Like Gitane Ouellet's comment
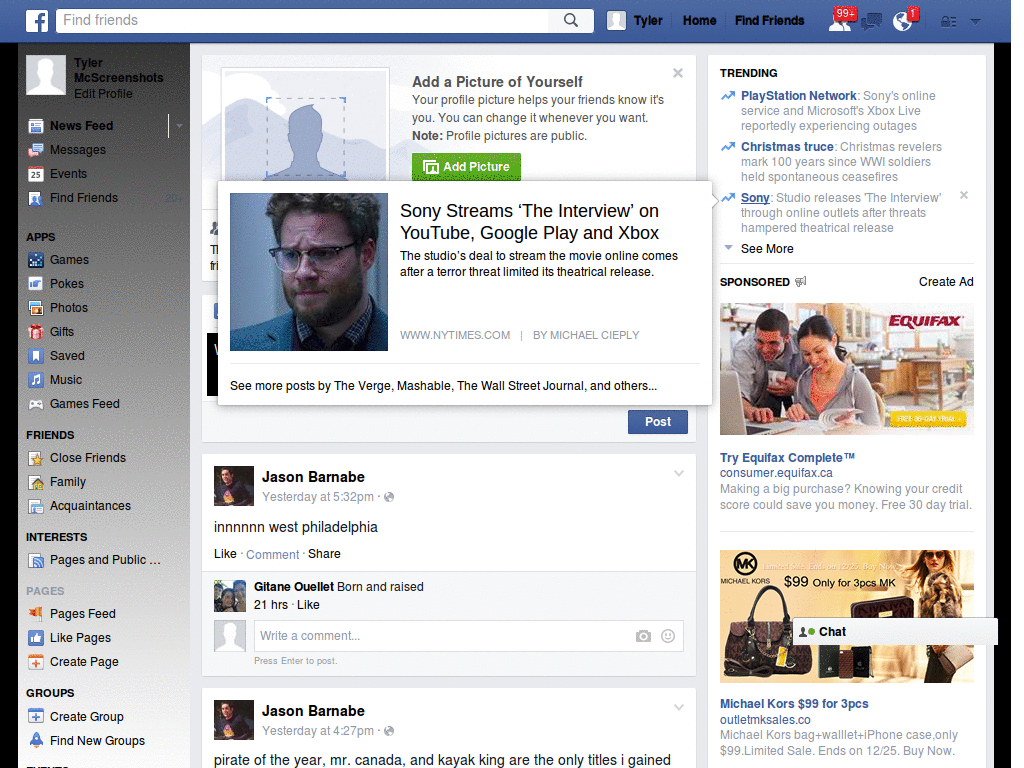 (308, 605)
